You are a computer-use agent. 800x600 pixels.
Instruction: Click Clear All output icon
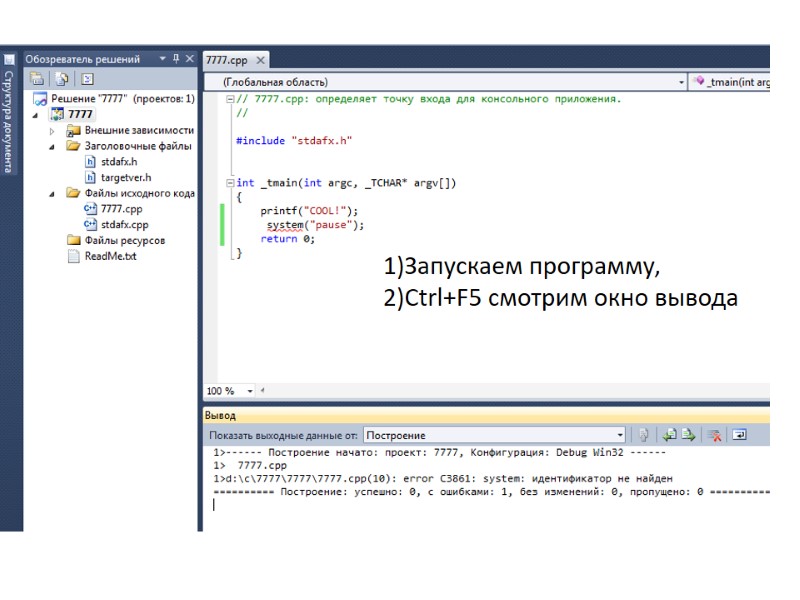pyautogui.click(x=715, y=435)
